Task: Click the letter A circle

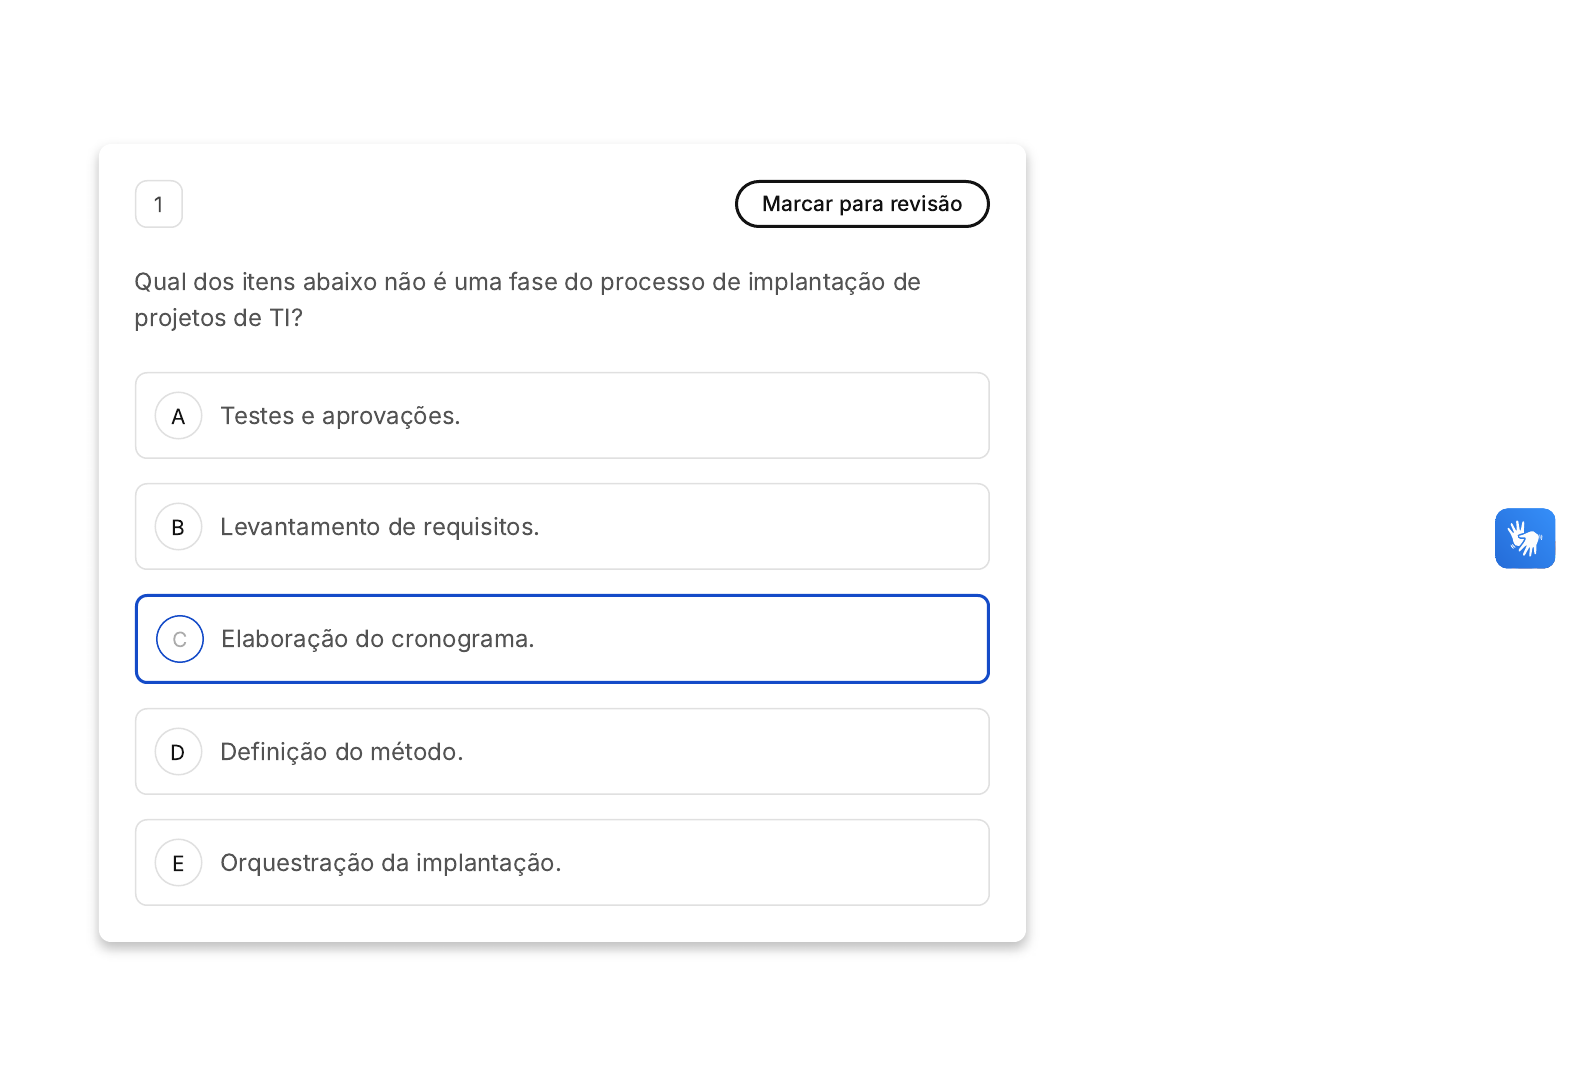Action: coord(178,416)
